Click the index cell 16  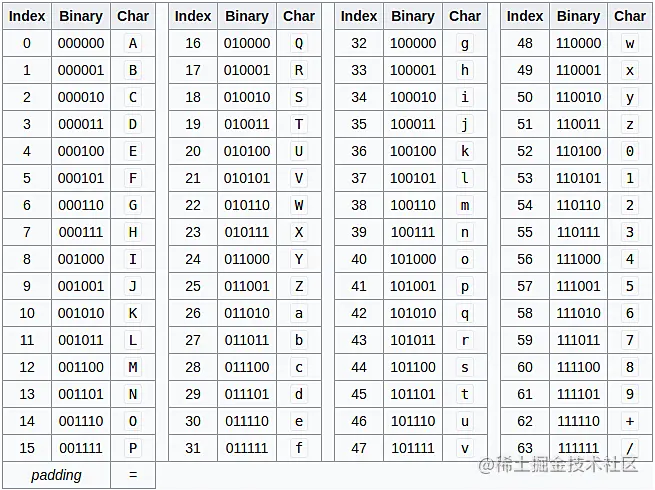193,43
